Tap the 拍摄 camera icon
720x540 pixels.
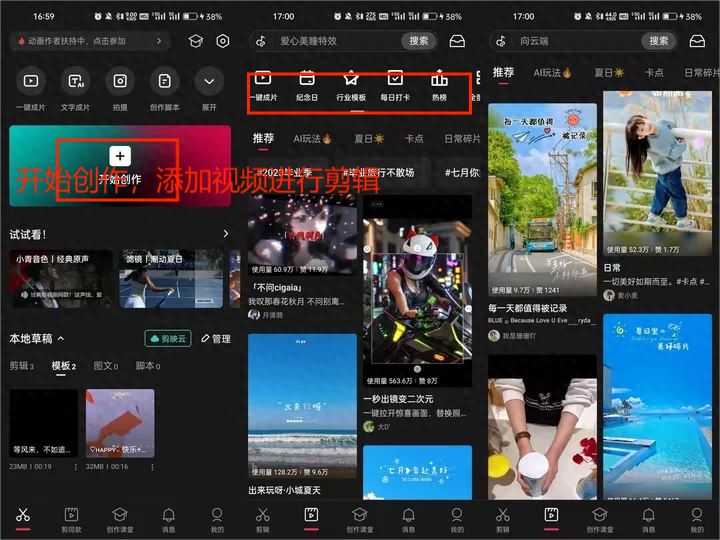(120, 82)
